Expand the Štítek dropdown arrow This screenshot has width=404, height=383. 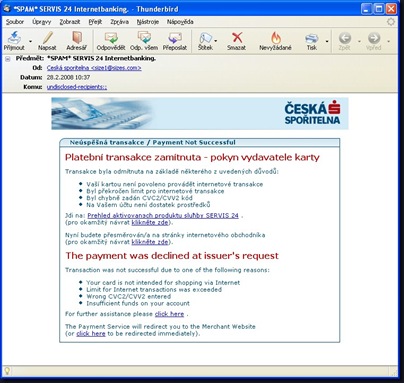pyautogui.click(x=216, y=41)
